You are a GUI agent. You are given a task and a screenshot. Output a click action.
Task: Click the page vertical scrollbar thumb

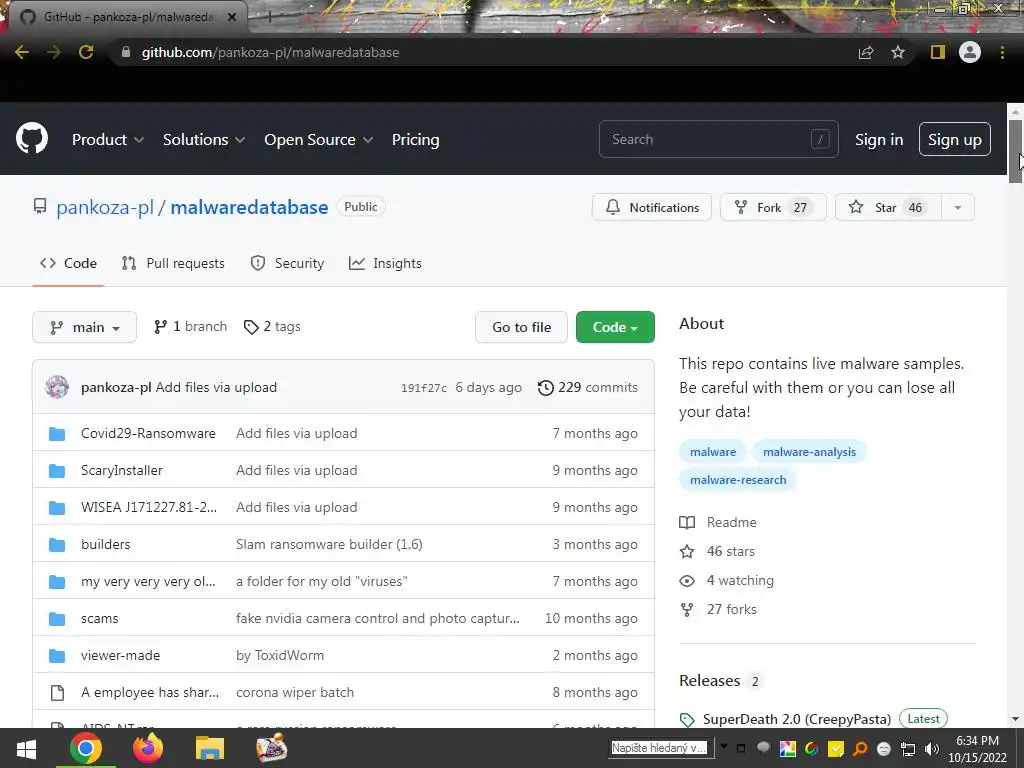click(x=1016, y=151)
